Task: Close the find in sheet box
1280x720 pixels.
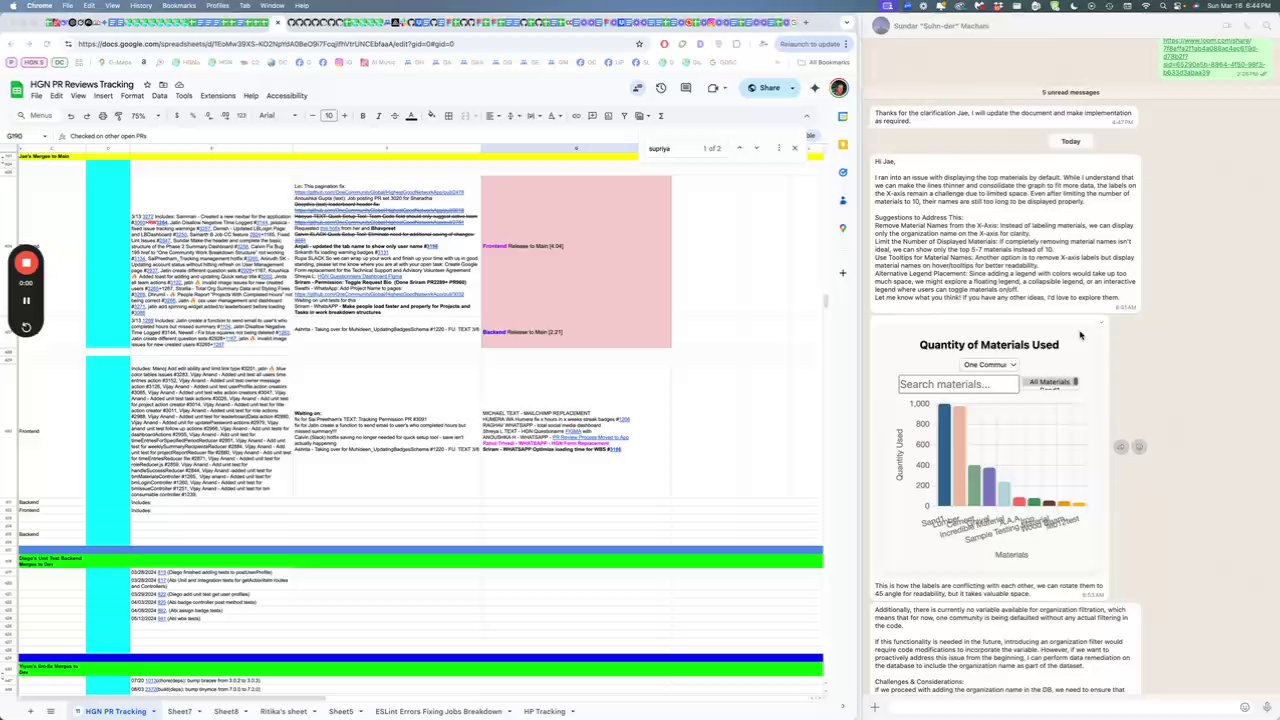Action: pyautogui.click(x=795, y=148)
